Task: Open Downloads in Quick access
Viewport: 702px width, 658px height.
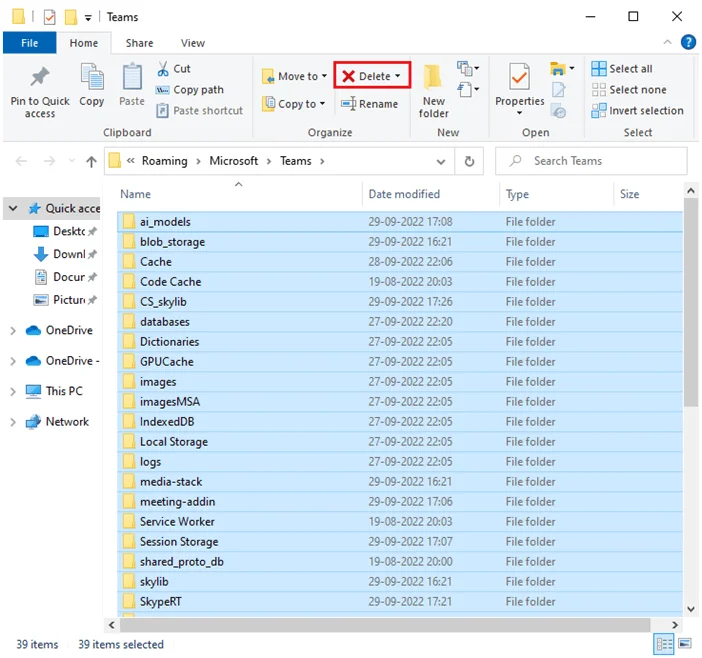Action: click(65, 254)
